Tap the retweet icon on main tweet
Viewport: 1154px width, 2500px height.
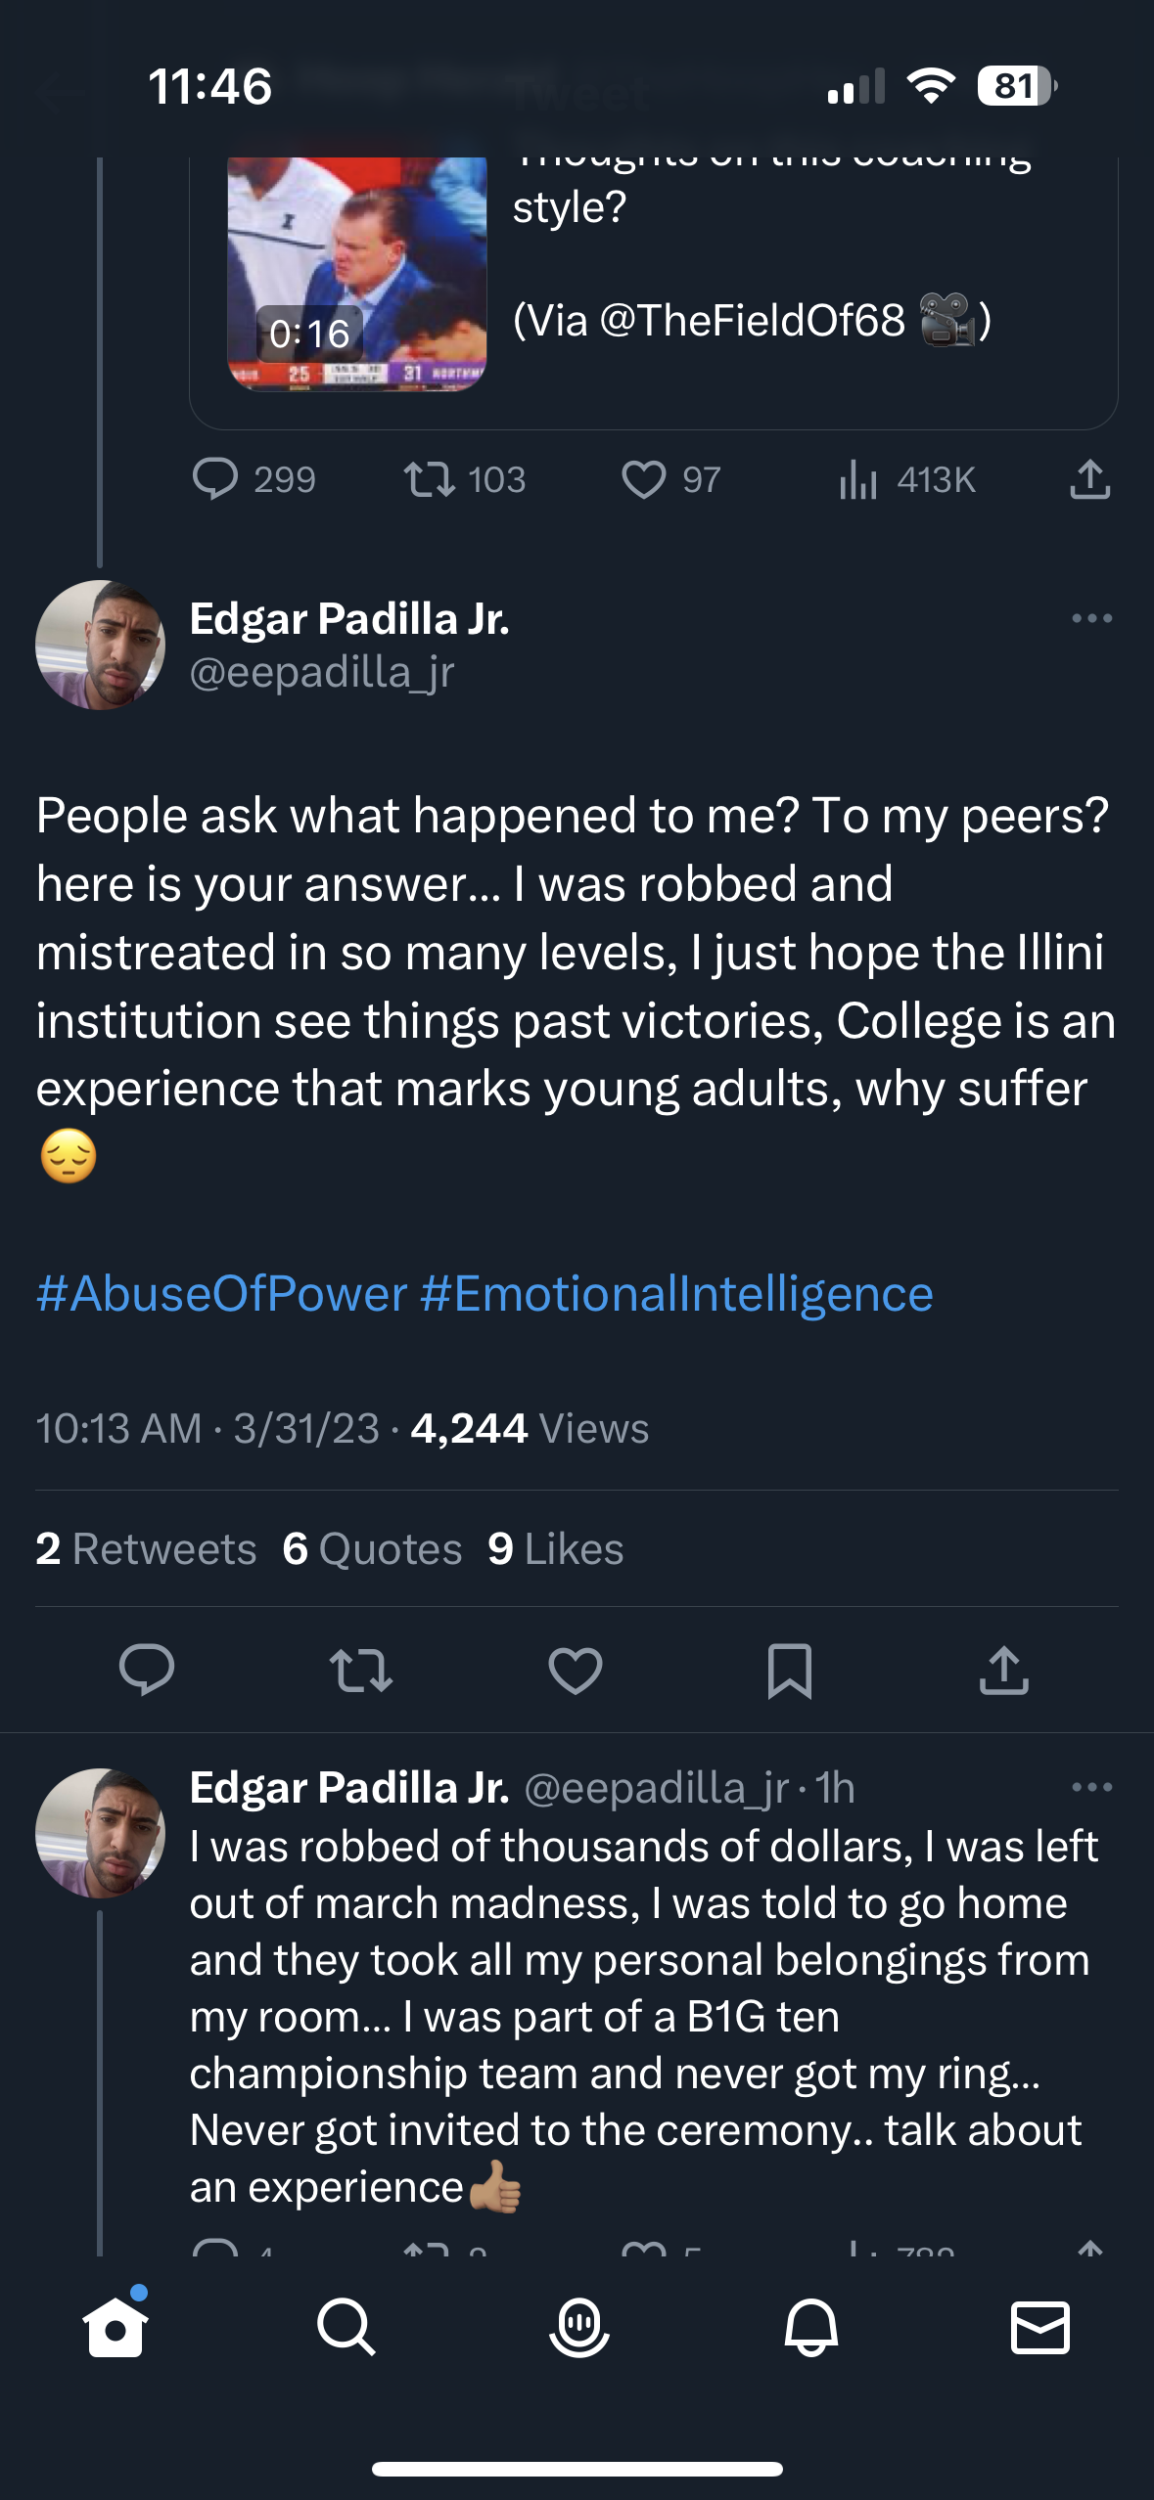(361, 1670)
